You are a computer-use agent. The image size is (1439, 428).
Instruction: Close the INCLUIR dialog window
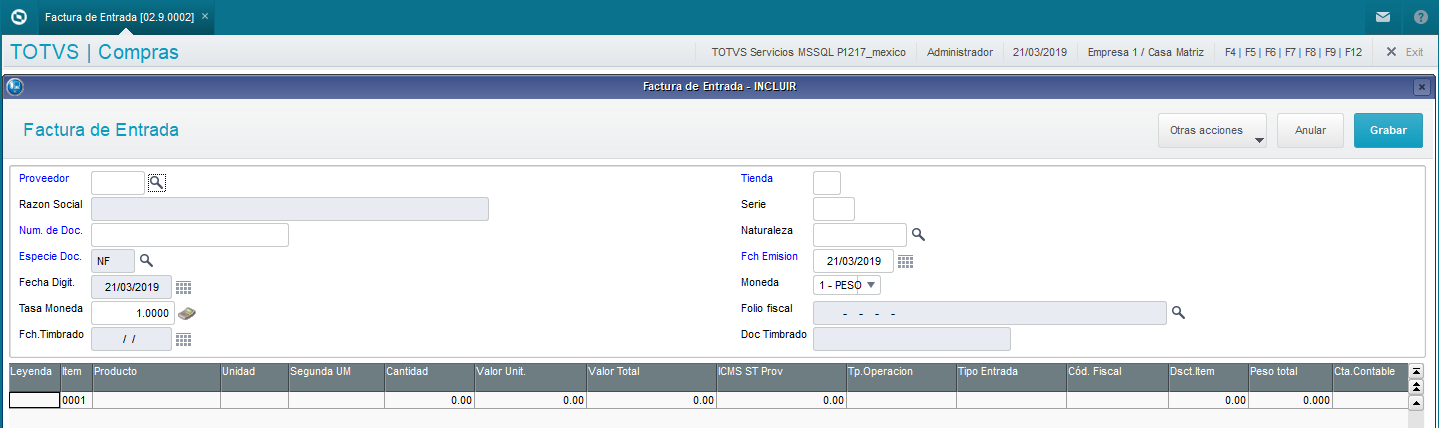(1421, 87)
